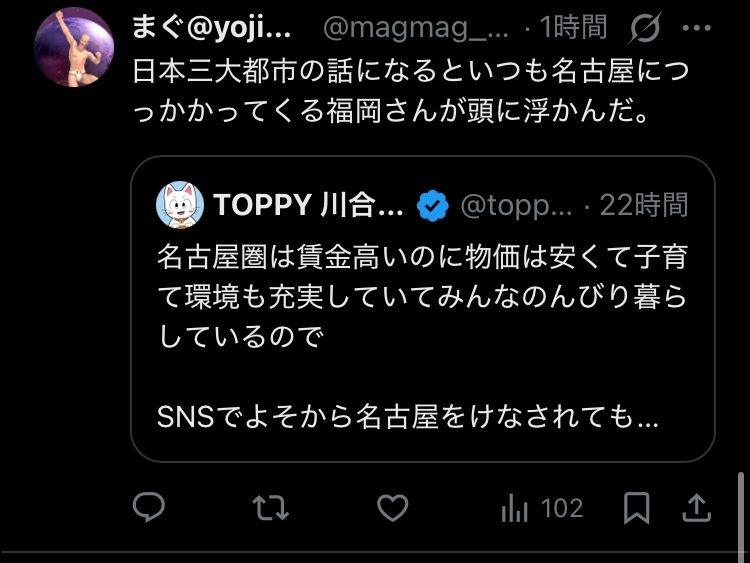
Task: Click the @topp handle in quoted post
Action: coord(515,207)
